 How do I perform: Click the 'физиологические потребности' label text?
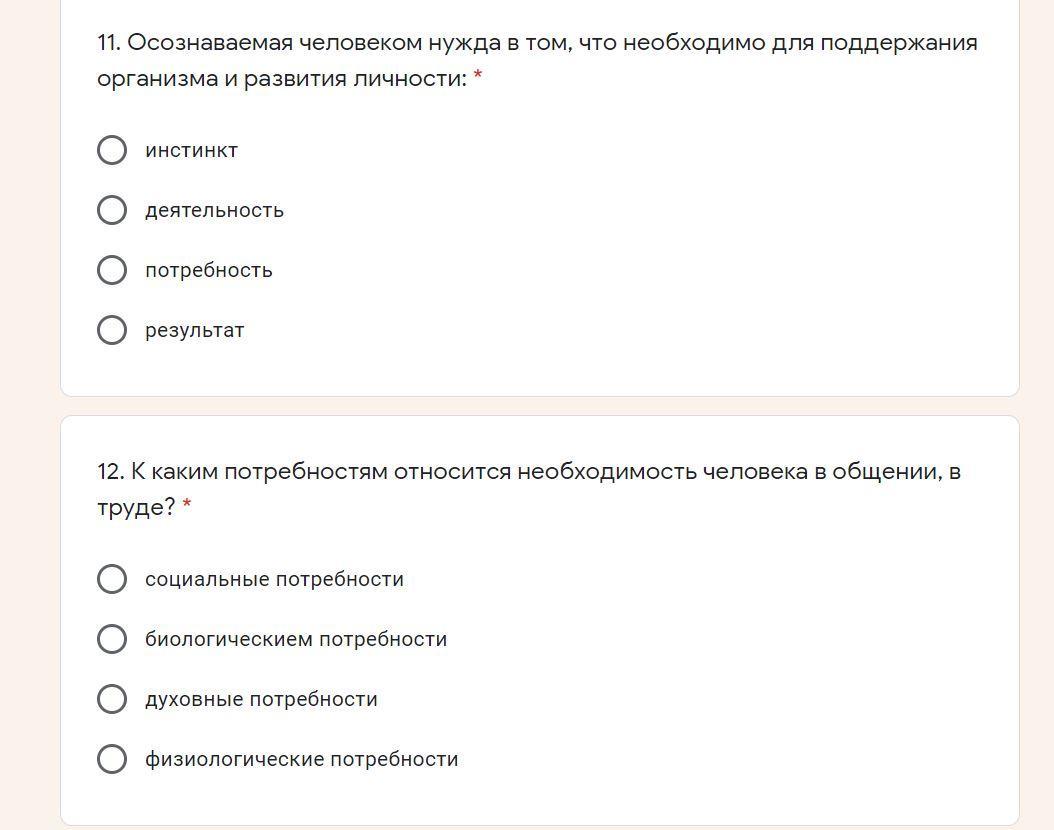(301, 759)
